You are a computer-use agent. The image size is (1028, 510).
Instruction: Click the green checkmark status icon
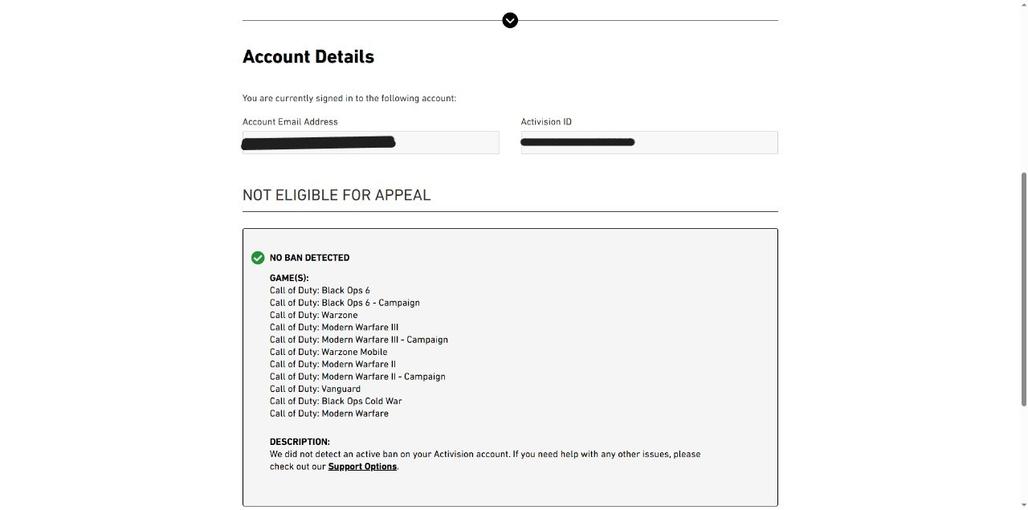click(x=258, y=258)
